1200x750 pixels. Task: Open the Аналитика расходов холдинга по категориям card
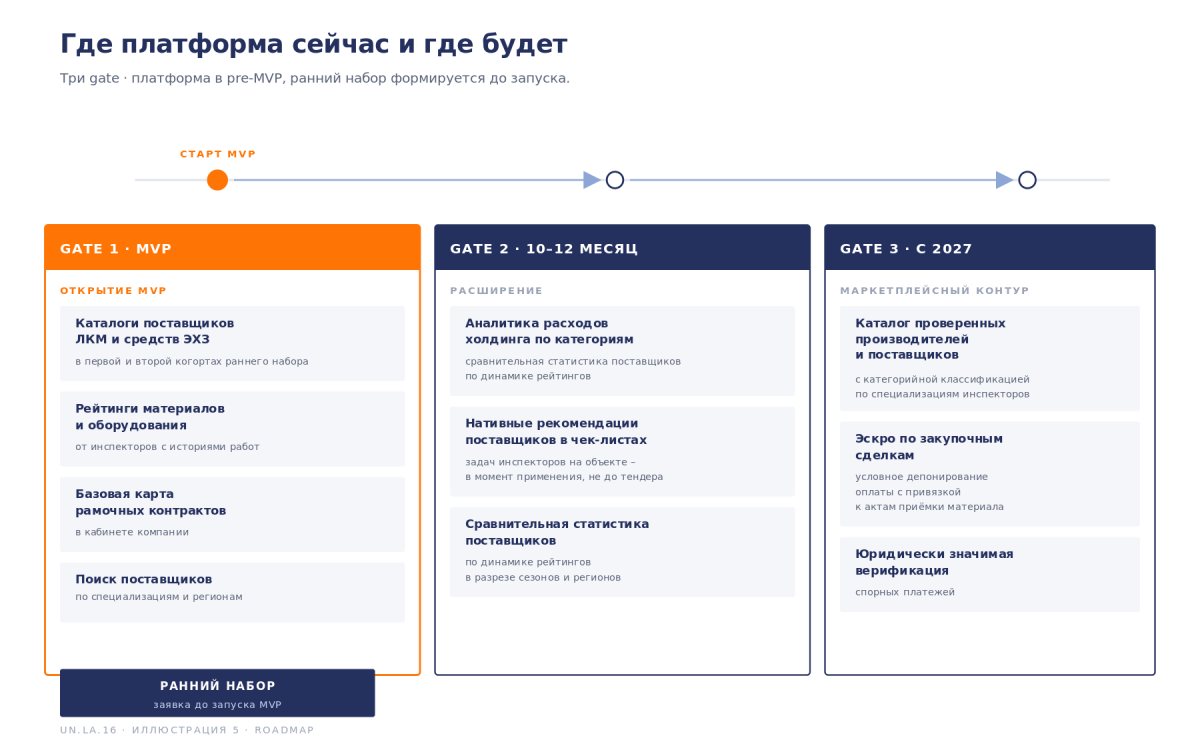[622, 351]
